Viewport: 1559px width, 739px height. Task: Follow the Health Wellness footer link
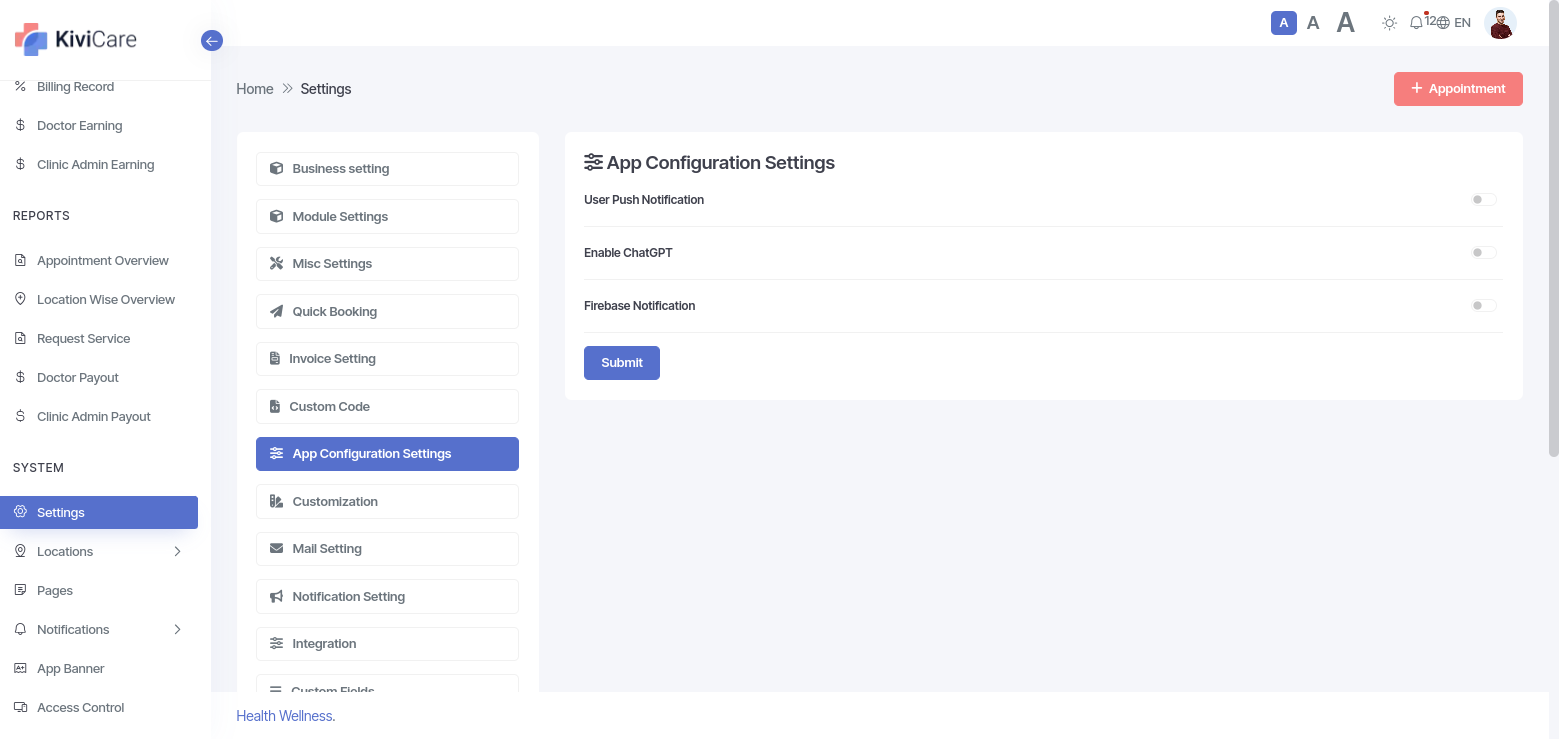point(284,716)
